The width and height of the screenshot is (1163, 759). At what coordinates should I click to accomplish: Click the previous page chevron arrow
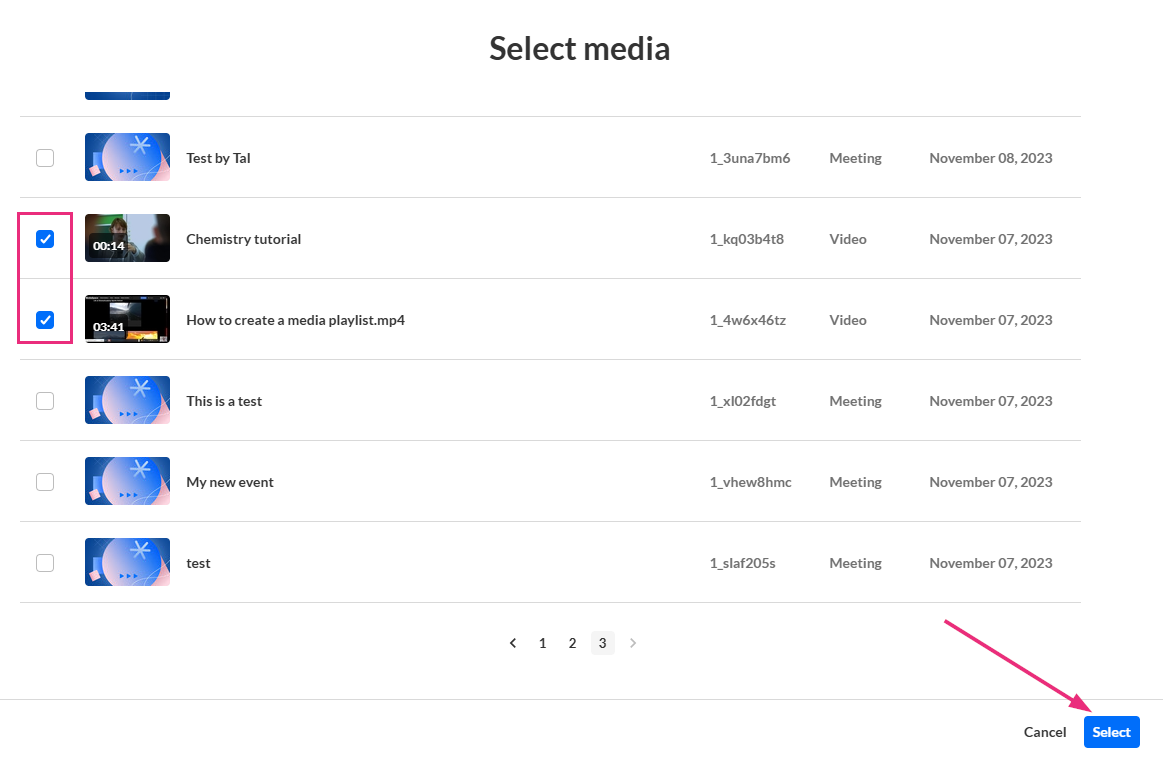click(x=513, y=643)
